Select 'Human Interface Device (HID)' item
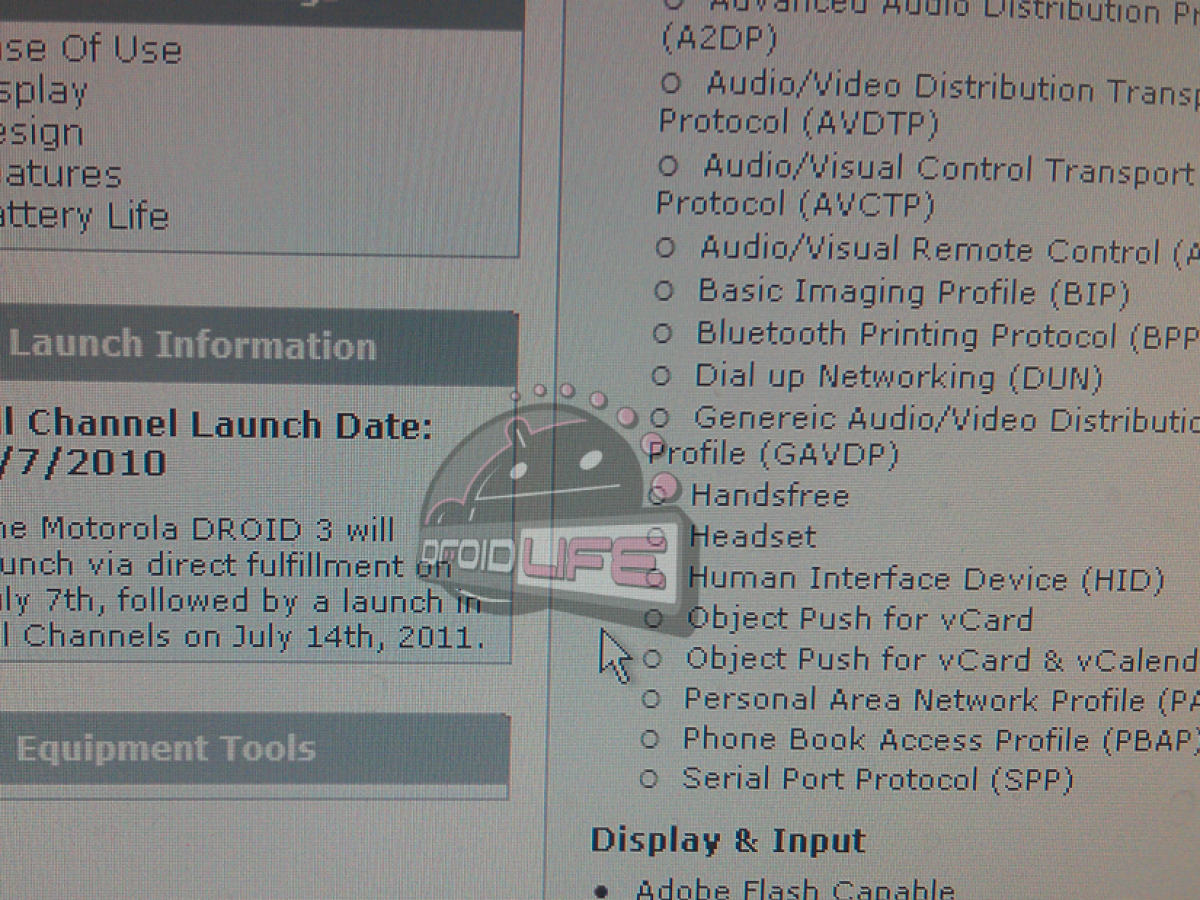Viewport: 1200px width, 900px height. 926,579
